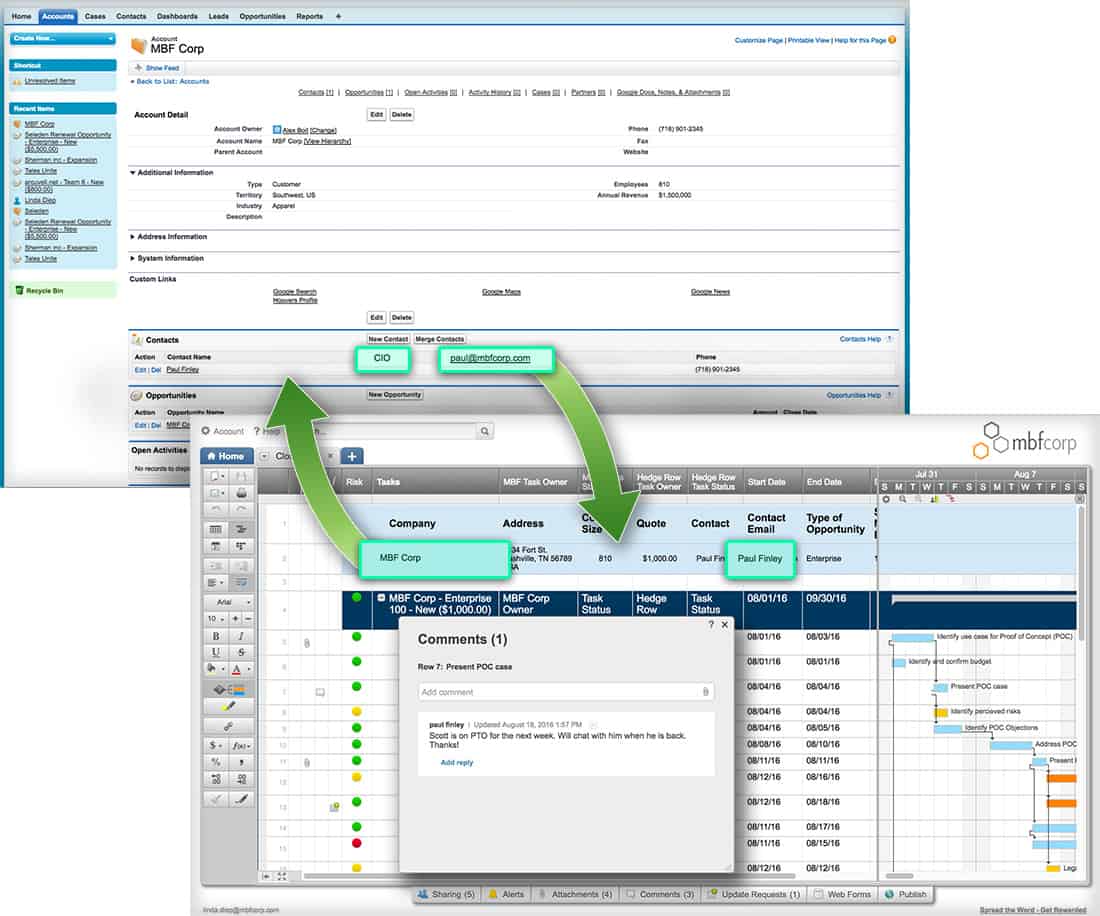Viewport: 1100px width, 916px height.
Task: Collapse the MBF Corp - Enterprise row
Action: 381,598
